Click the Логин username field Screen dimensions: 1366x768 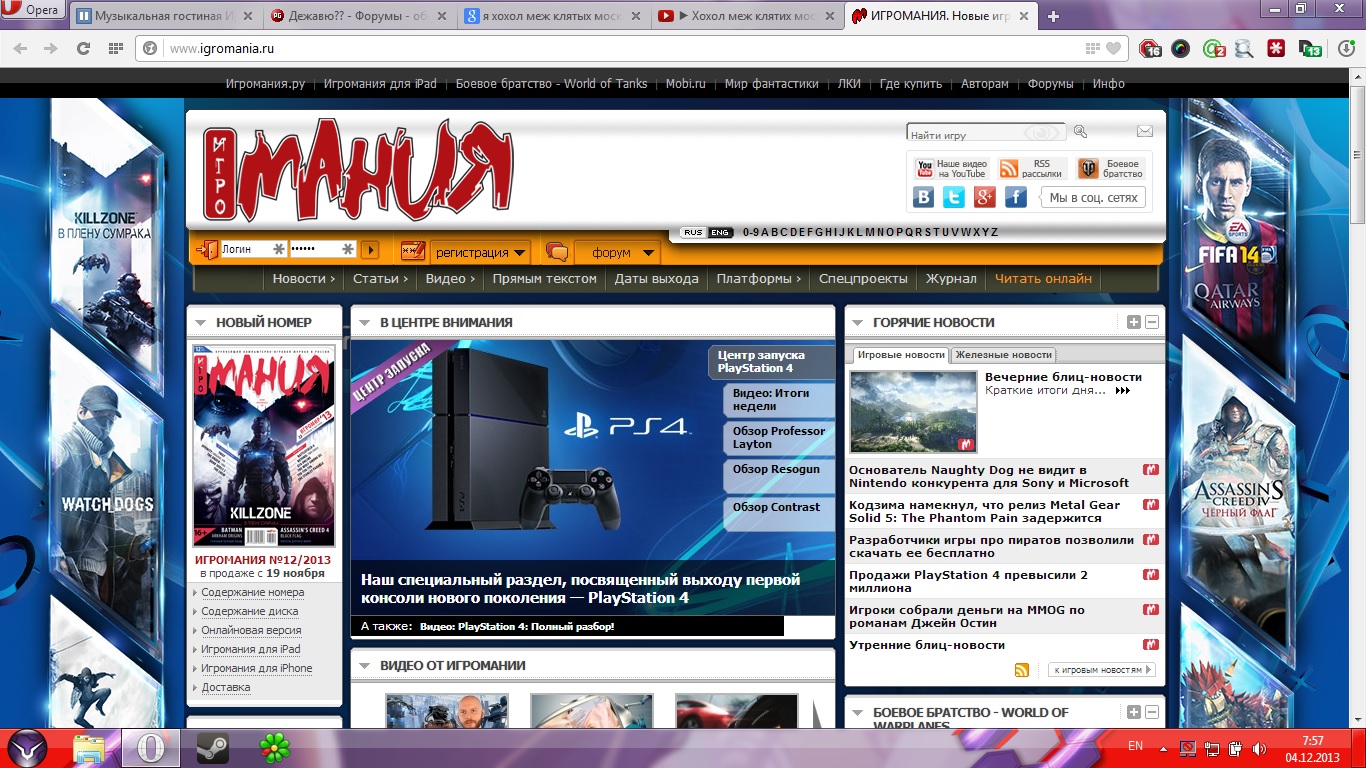(x=253, y=250)
